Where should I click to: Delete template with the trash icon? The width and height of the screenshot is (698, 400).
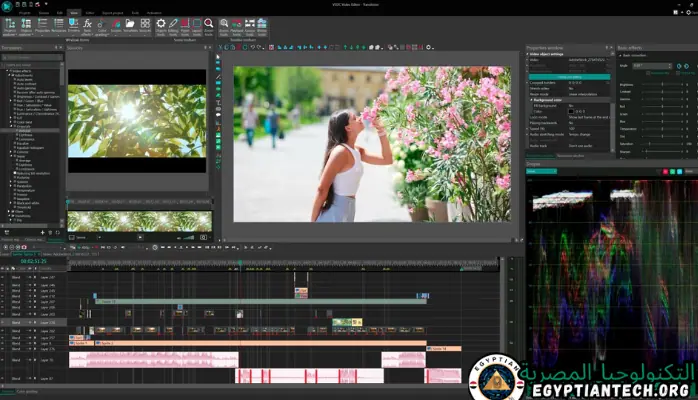pyautogui.click(x=50, y=232)
